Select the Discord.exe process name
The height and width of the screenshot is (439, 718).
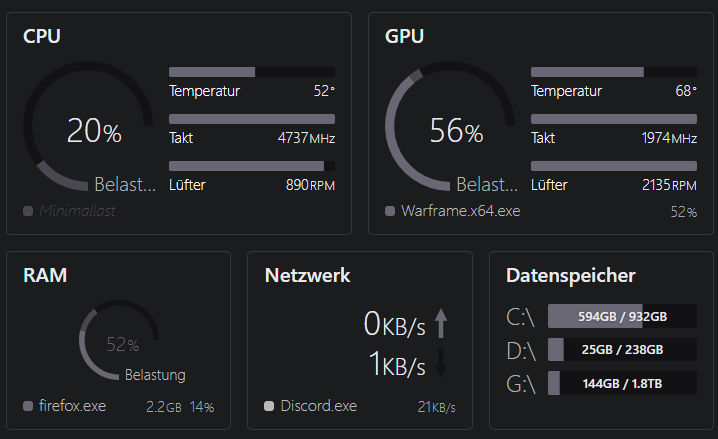pyautogui.click(x=318, y=406)
